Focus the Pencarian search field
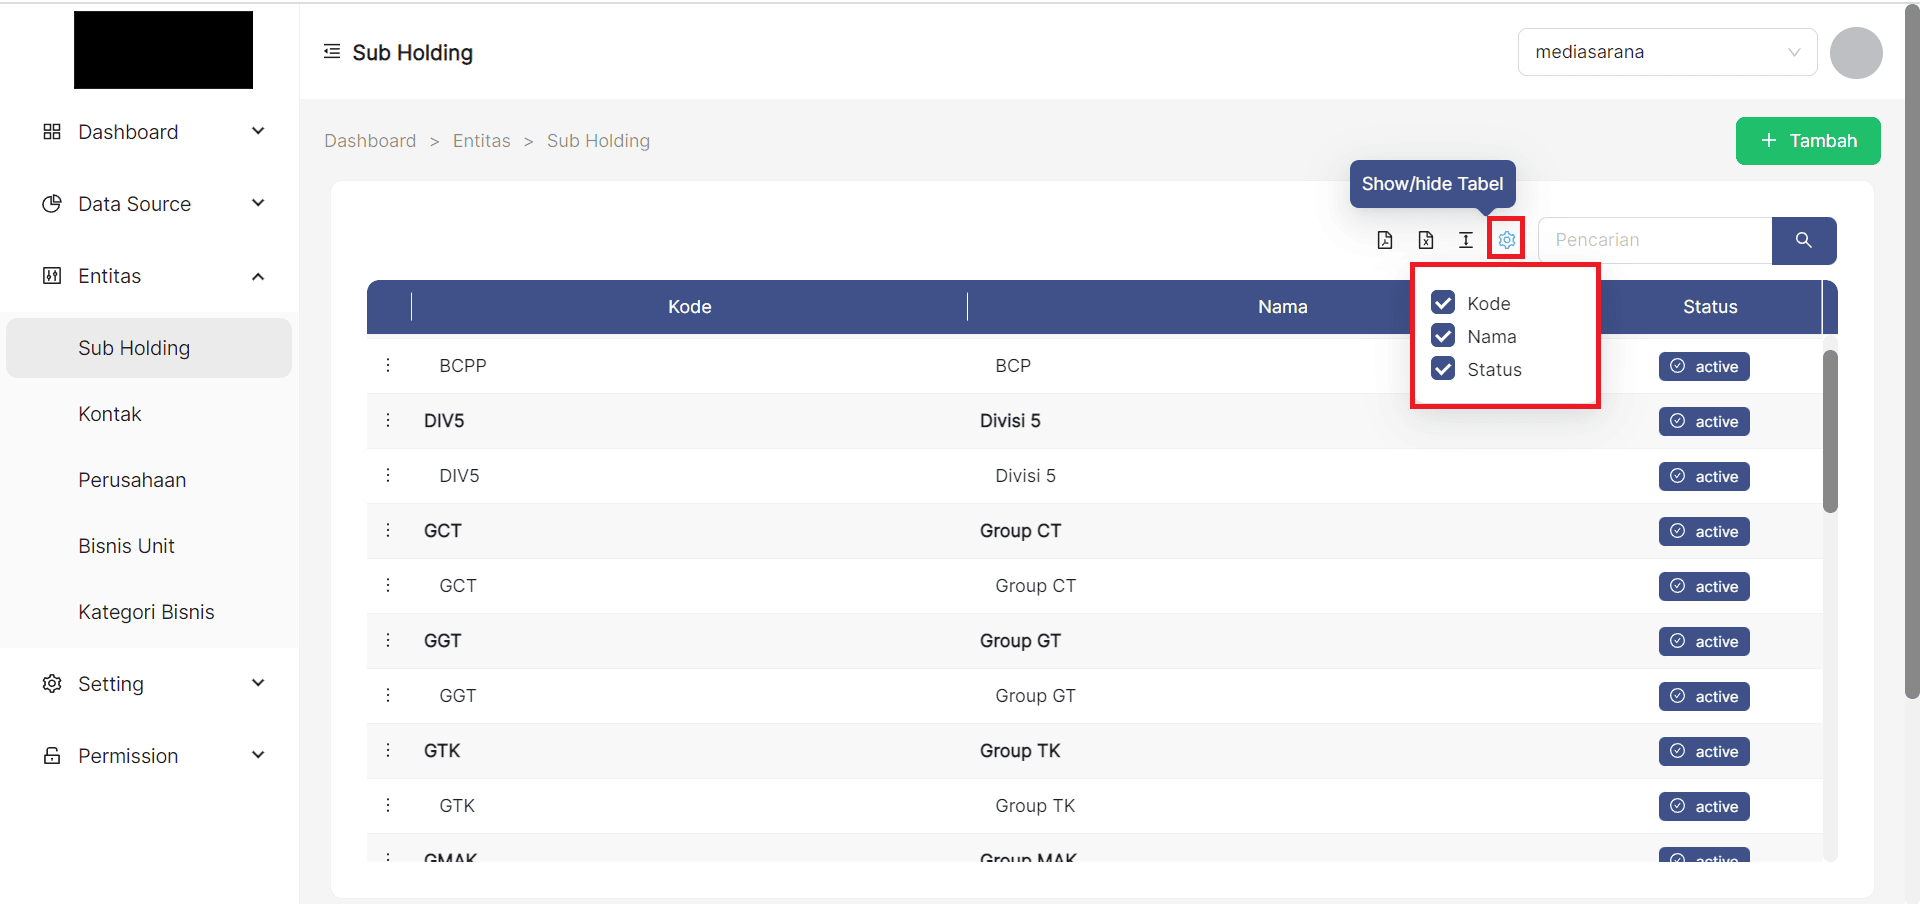The image size is (1920, 904). (1655, 240)
